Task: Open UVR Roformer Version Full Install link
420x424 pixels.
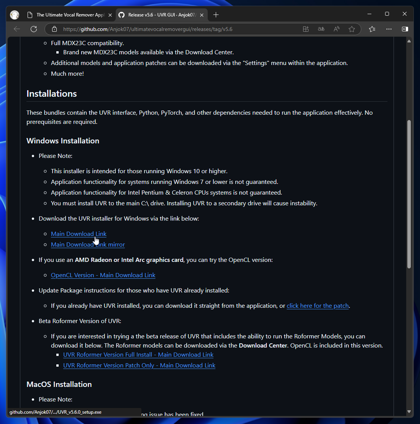Action: [x=138, y=355]
